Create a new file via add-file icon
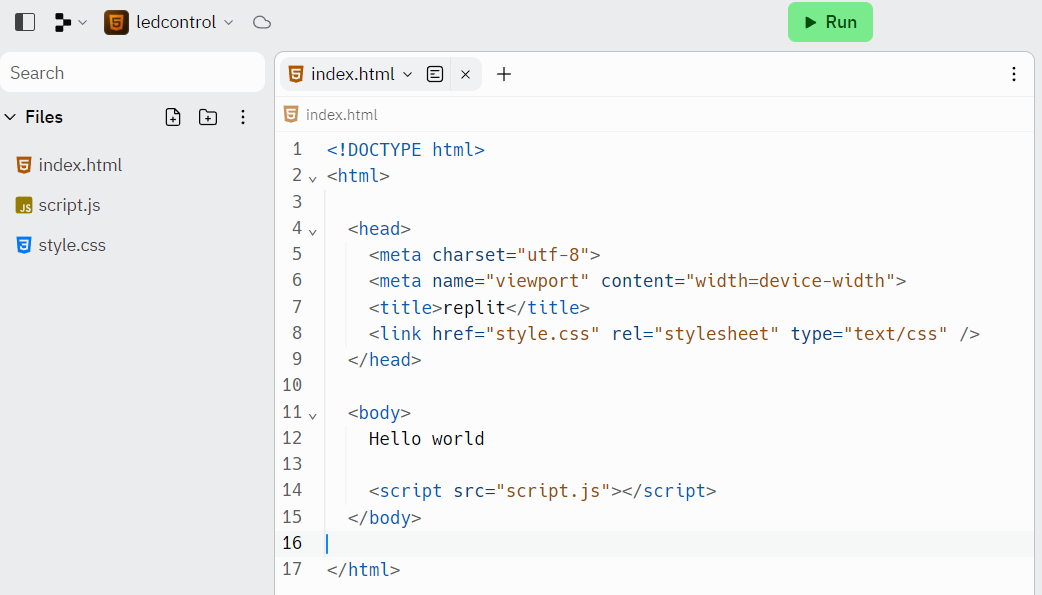The image size is (1042, 595). [173, 117]
